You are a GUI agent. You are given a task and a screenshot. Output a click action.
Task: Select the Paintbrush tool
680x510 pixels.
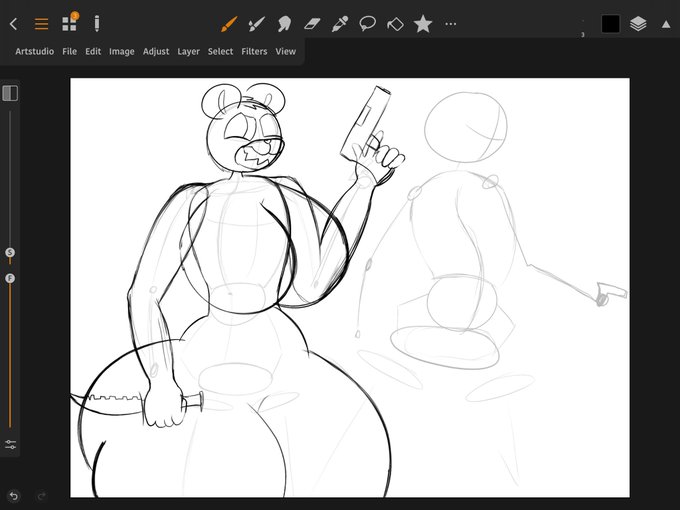pos(229,24)
